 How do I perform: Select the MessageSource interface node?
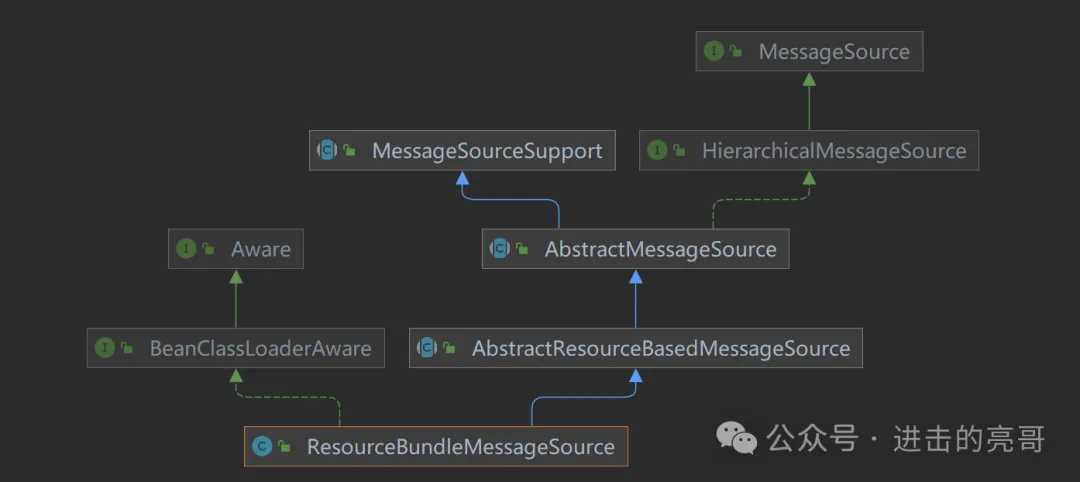coord(809,52)
